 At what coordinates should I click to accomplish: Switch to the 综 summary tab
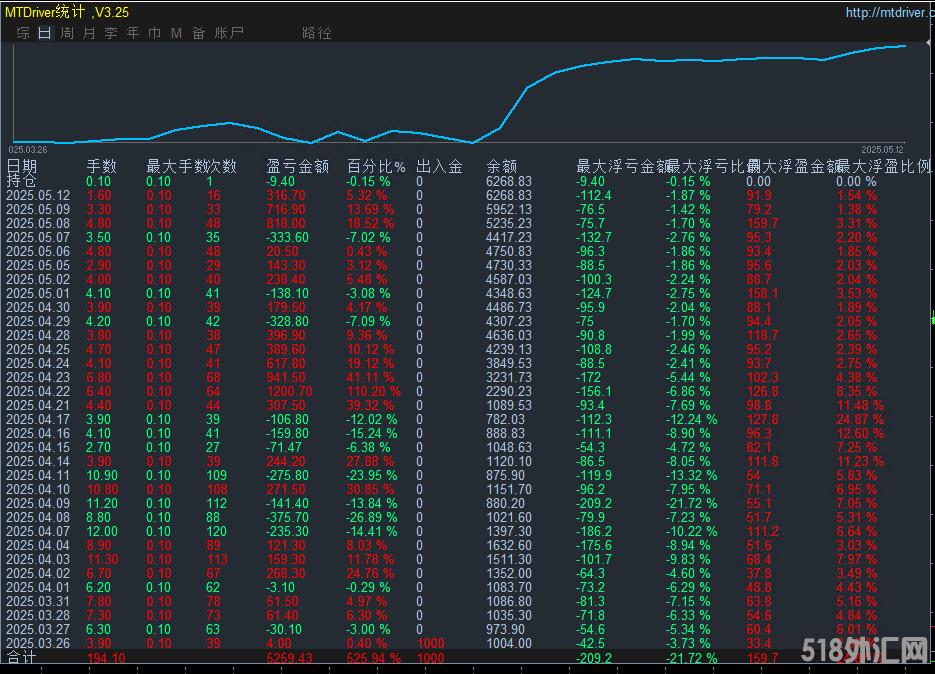(x=23, y=33)
